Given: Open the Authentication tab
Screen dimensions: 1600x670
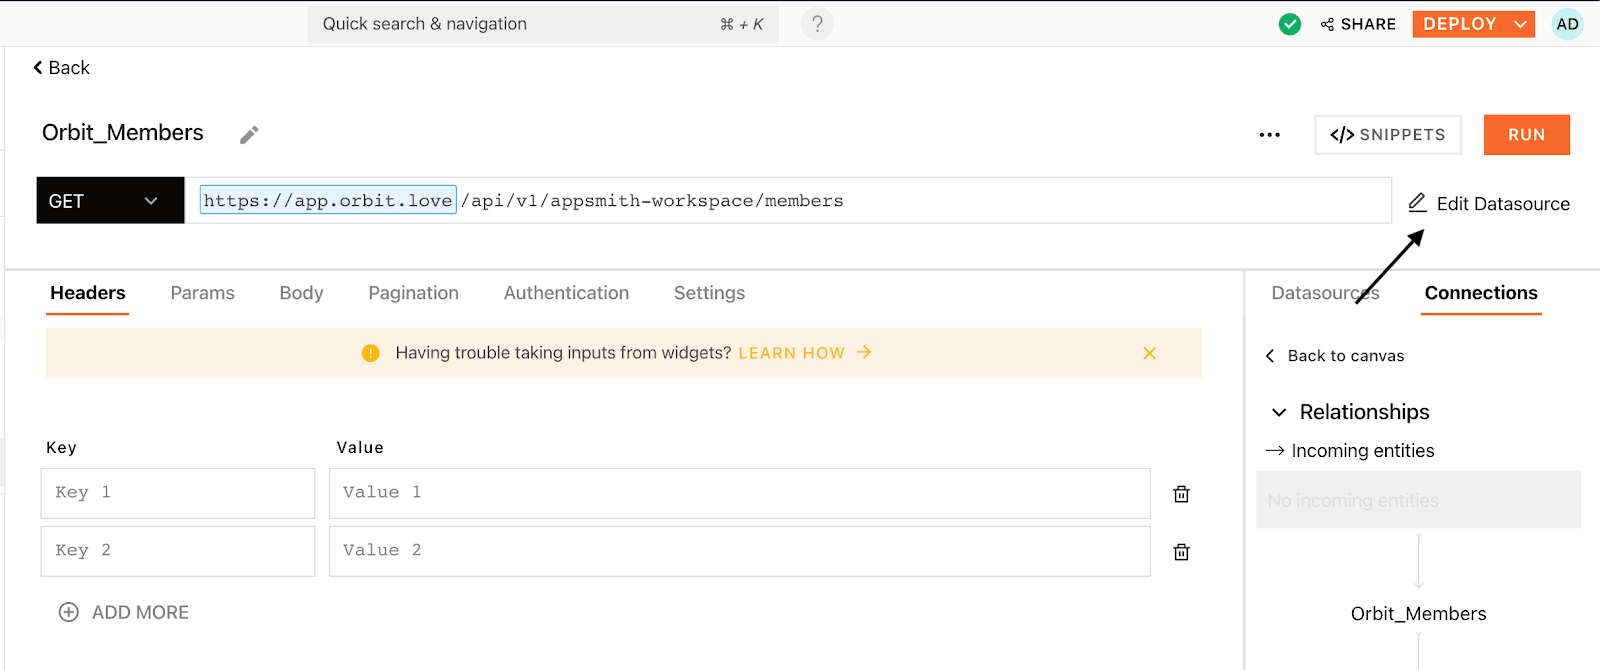Looking at the screenshot, I should point(566,293).
